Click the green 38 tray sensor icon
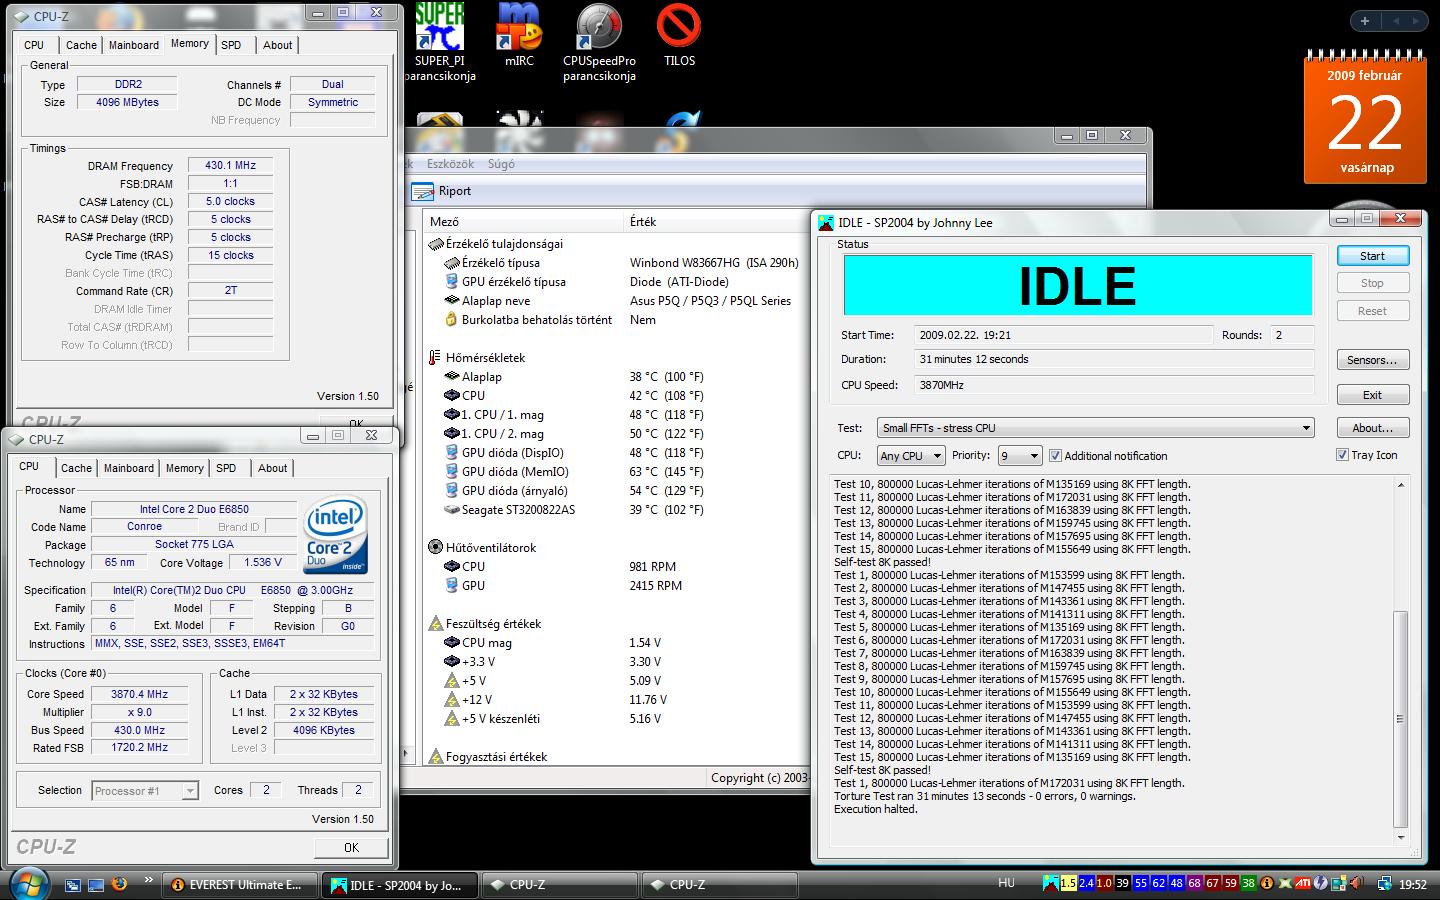The height and width of the screenshot is (900, 1440). (1248, 883)
